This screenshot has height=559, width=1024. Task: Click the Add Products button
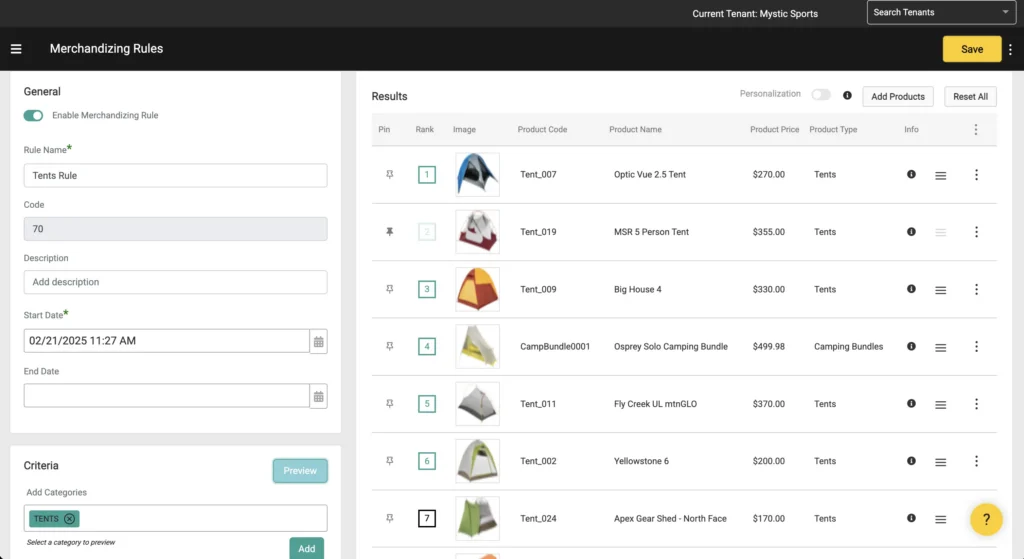coord(897,96)
